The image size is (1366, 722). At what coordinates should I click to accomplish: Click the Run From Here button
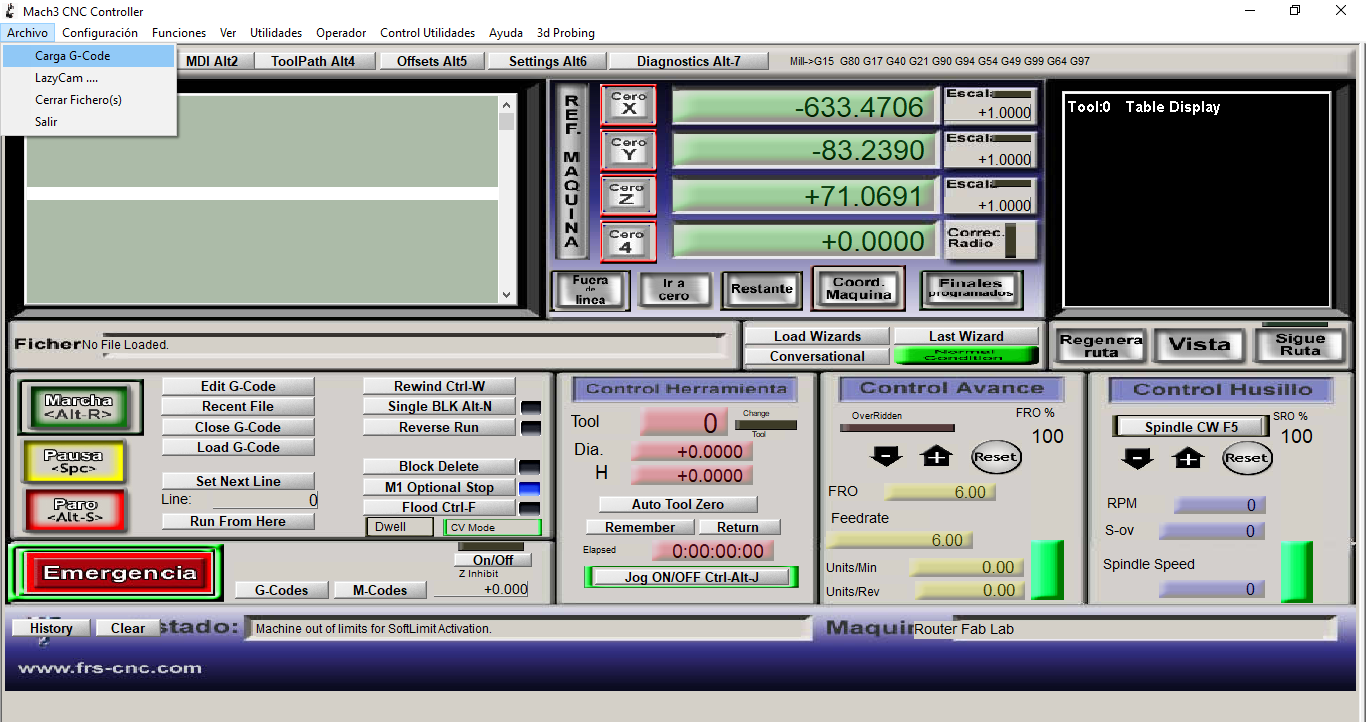(238, 521)
